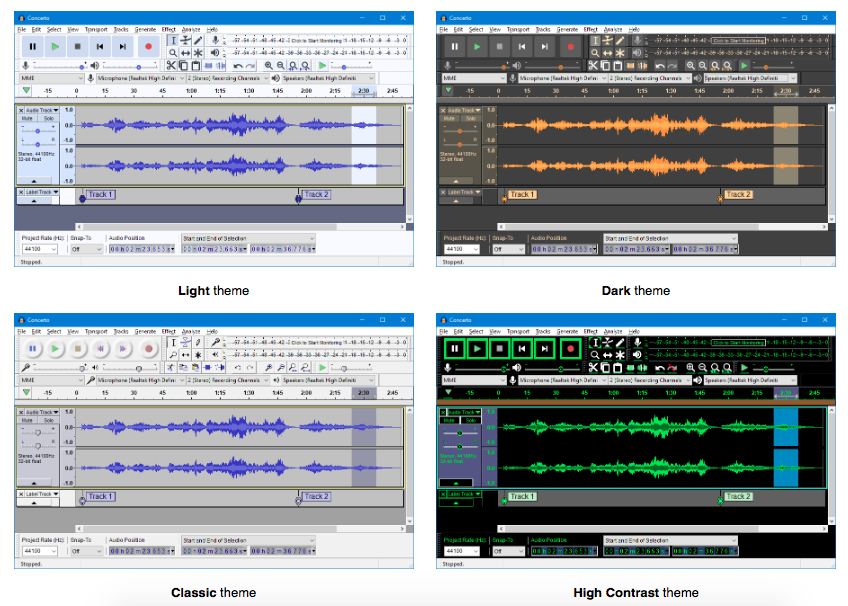Select the Draw pencil tool in Light theme

pyautogui.click(x=198, y=40)
